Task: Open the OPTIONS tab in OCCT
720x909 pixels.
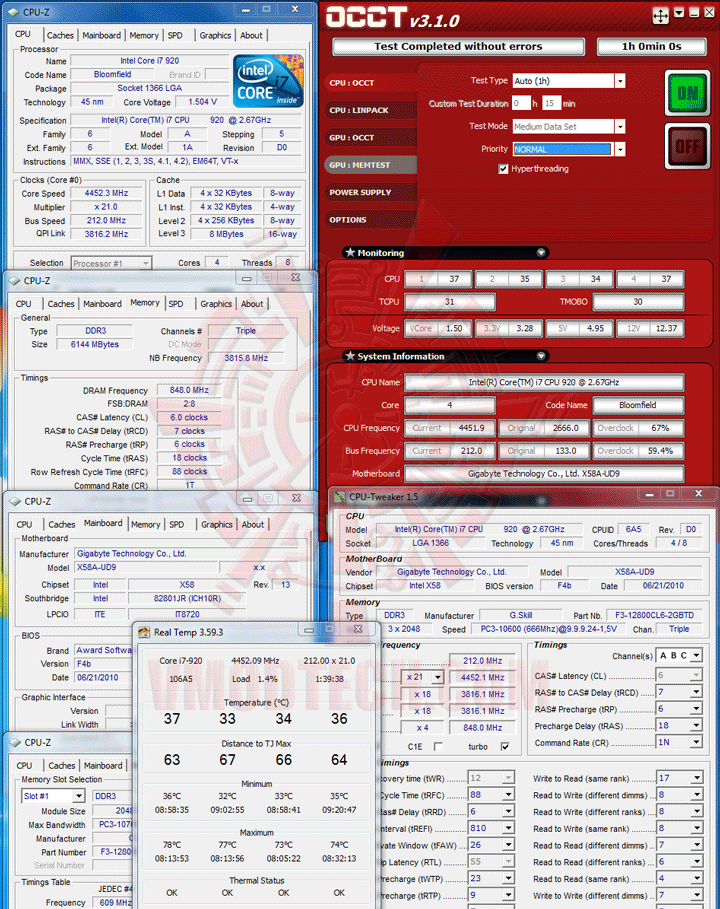Action: click(370, 220)
